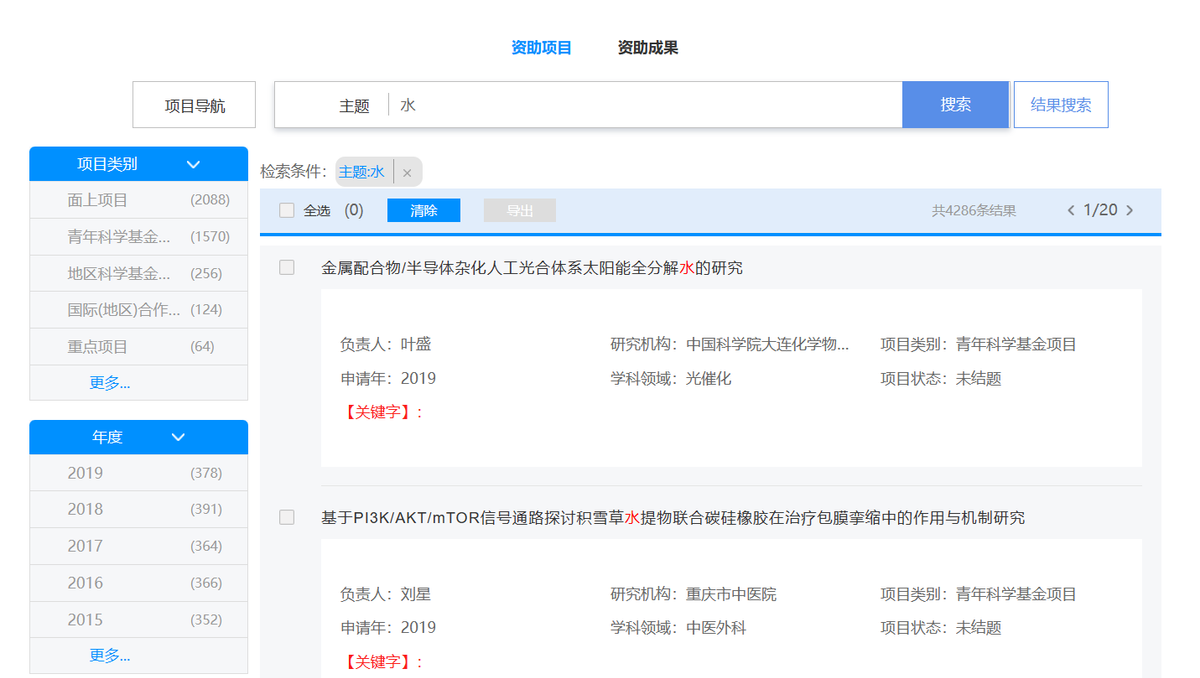Image resolution: width=1200 pixels, height=678 pixels.
Task: Switch to the 资助成果 tab
Action: click(x=646, y=46)
